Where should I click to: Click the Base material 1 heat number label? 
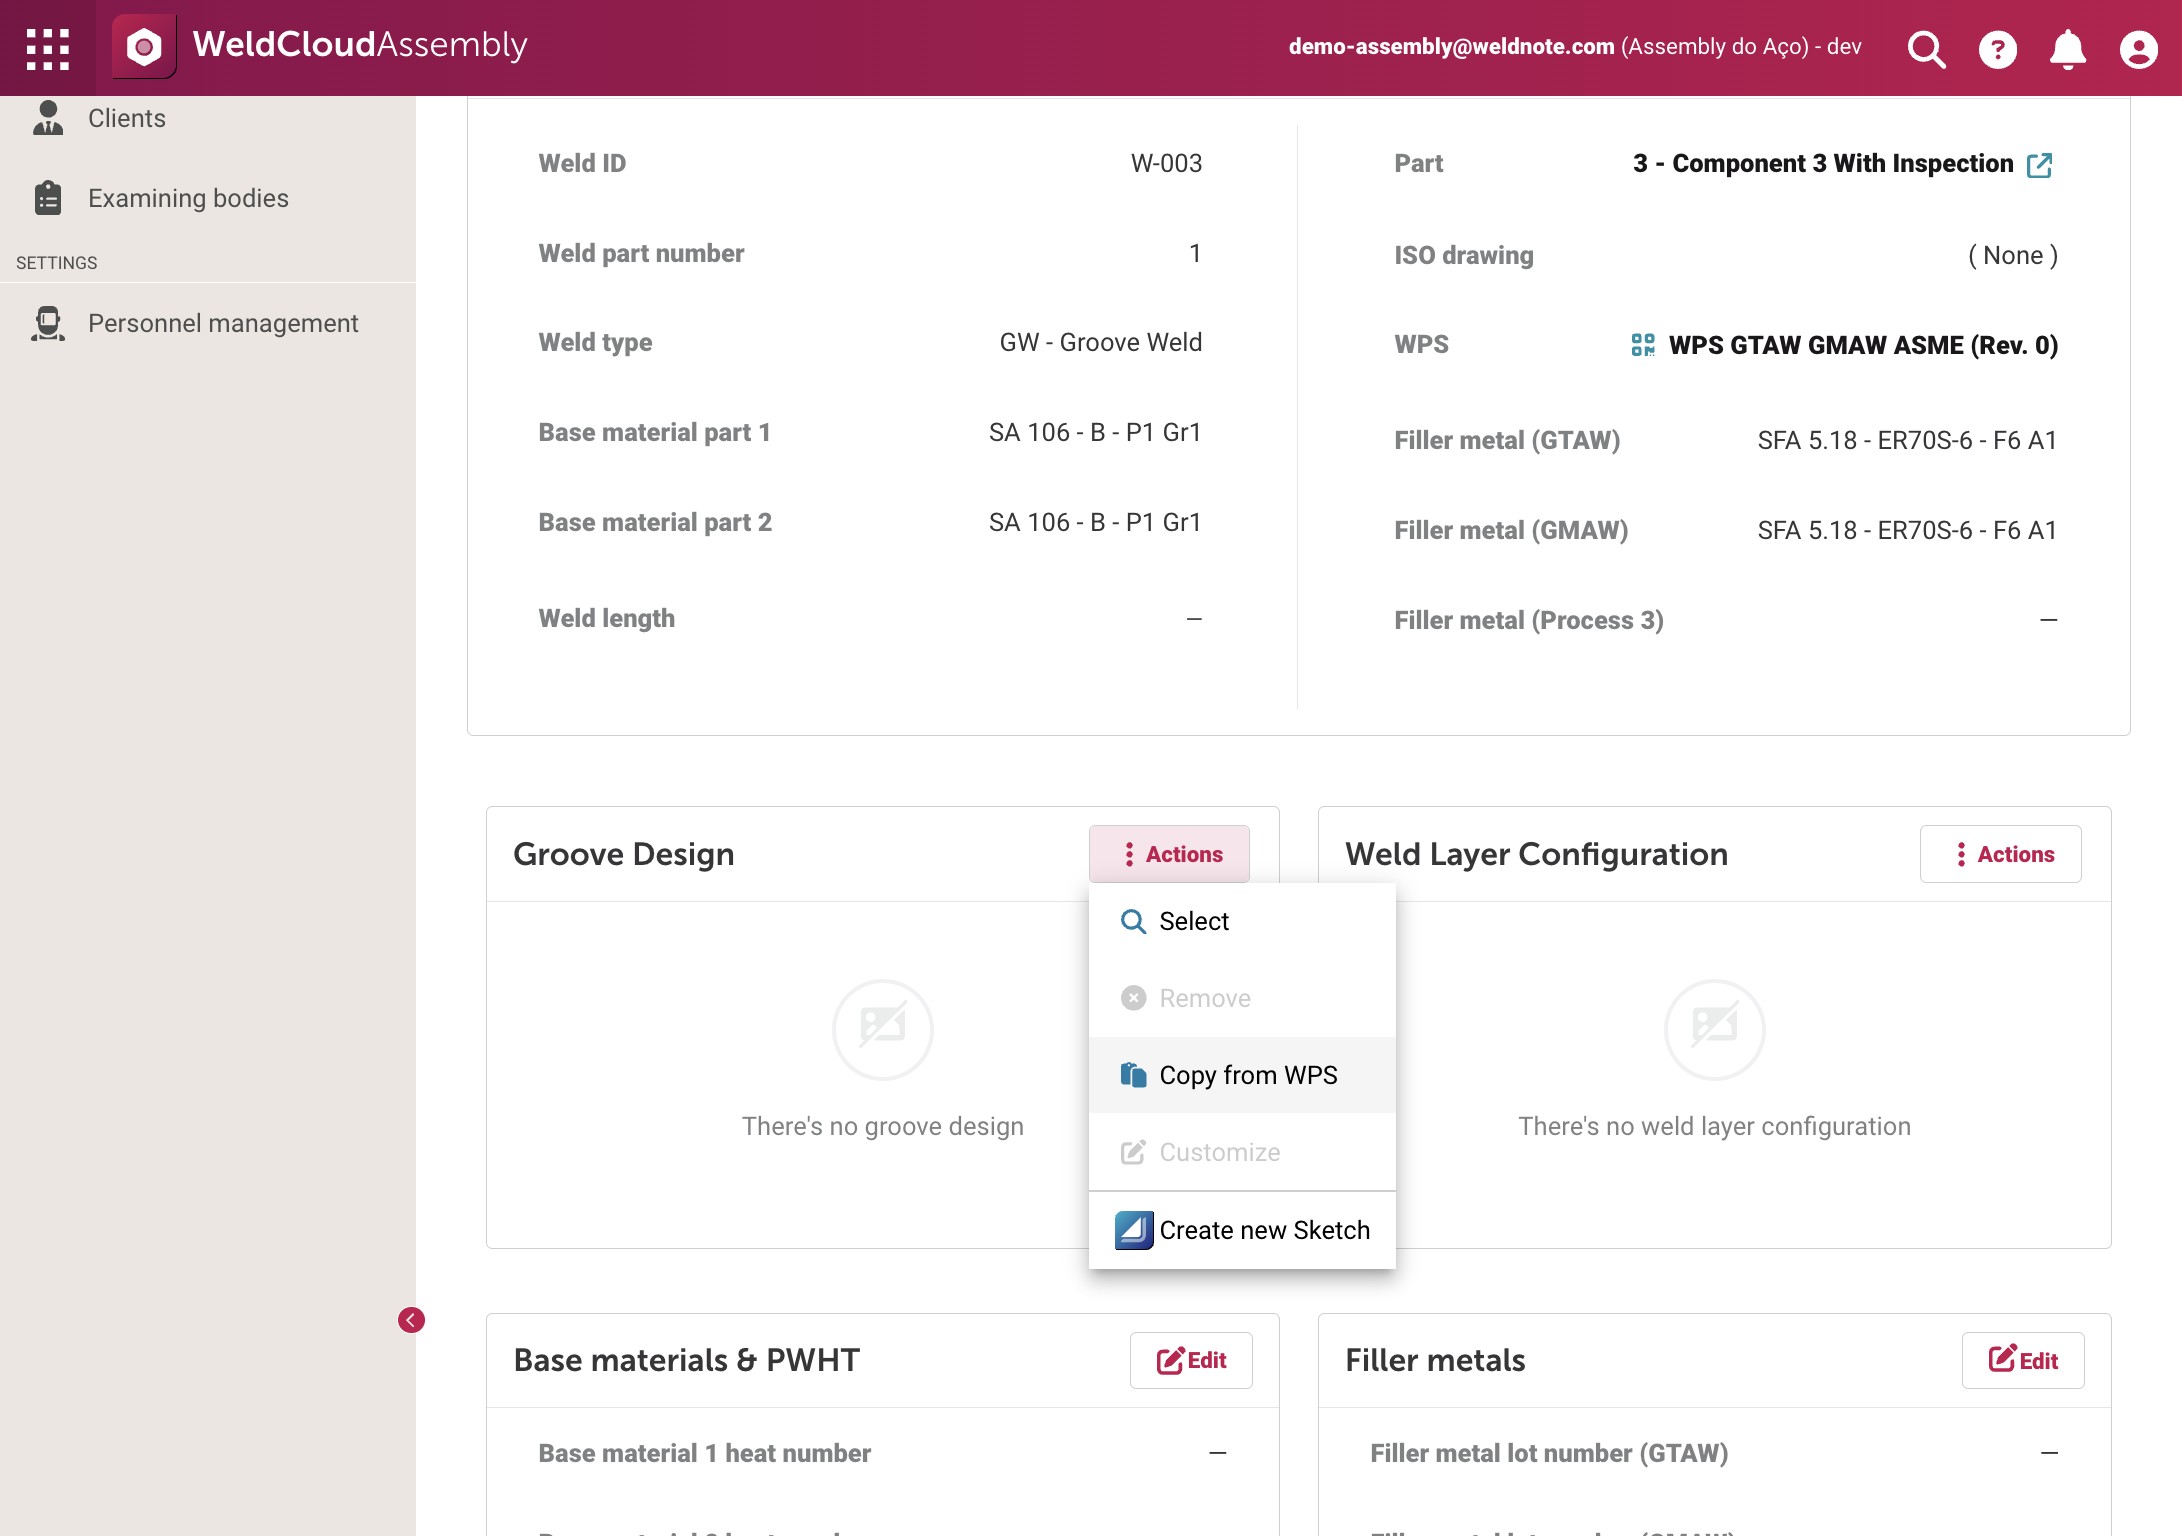(704, 1453)
